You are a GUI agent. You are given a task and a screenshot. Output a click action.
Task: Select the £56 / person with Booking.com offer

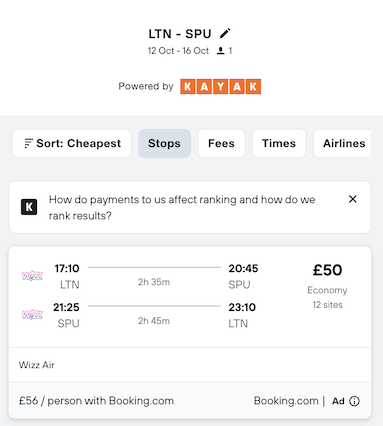coord(96,401)
